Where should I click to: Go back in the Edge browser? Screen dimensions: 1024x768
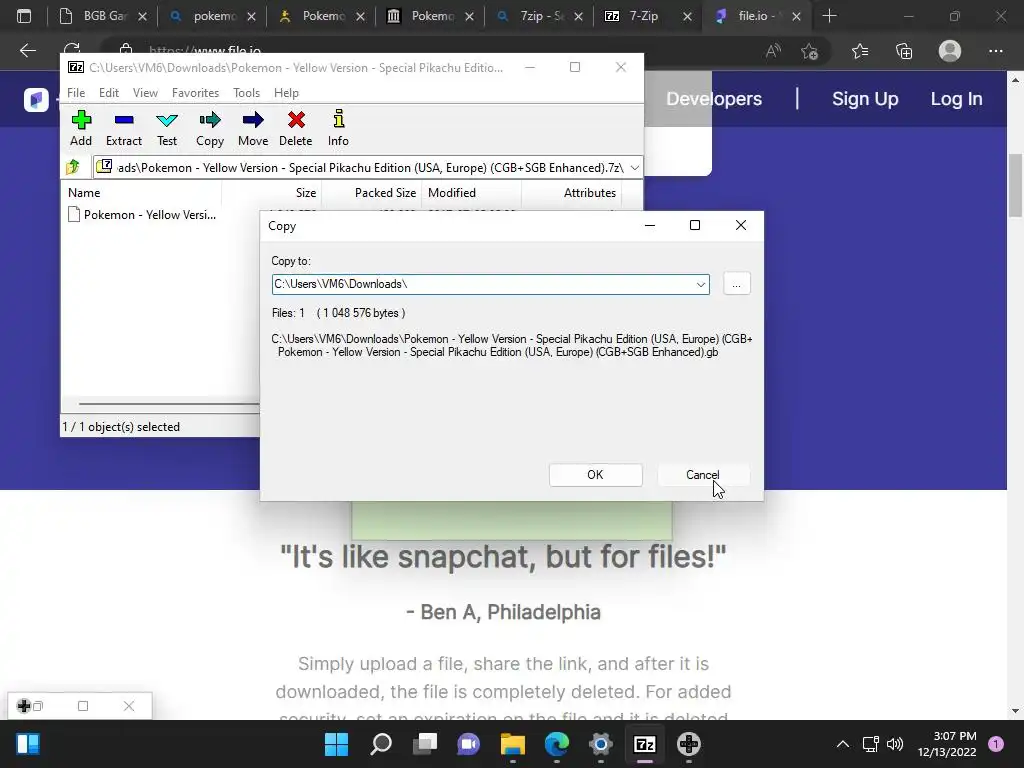(27, 51)
